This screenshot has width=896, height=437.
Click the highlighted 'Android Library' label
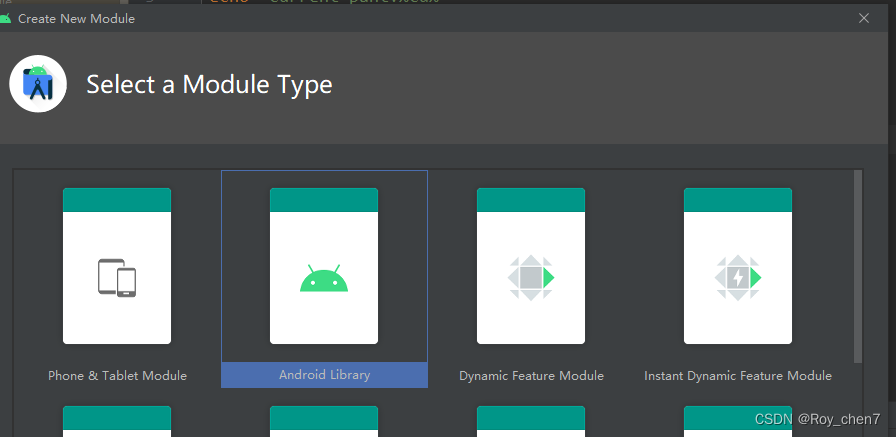tap(325, 375)
